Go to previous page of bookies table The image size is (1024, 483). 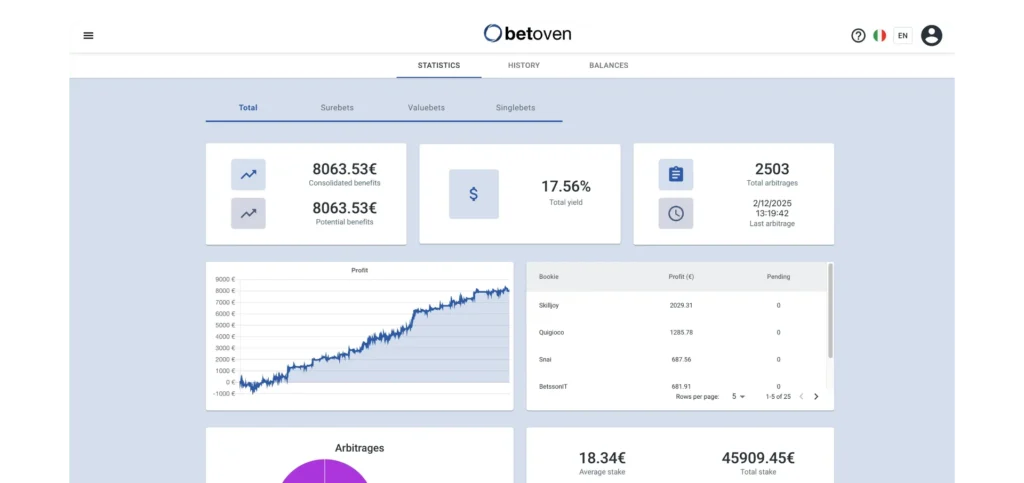tap(801, 396)
